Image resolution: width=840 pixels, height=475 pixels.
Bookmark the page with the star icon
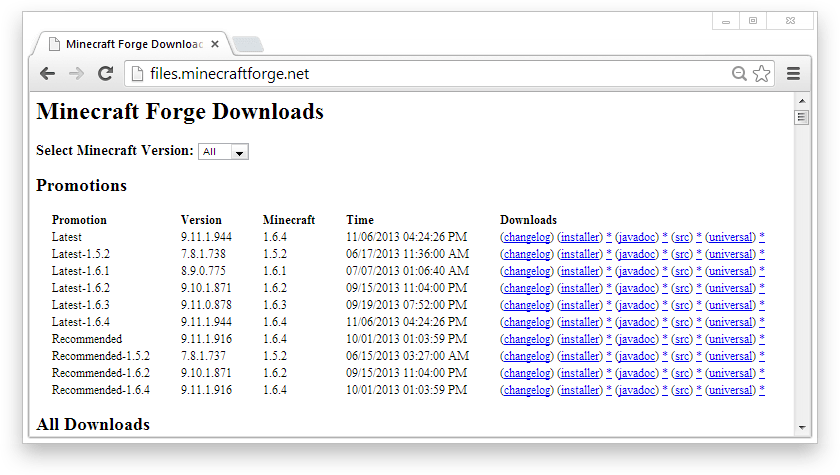click(x=761, y=73)
